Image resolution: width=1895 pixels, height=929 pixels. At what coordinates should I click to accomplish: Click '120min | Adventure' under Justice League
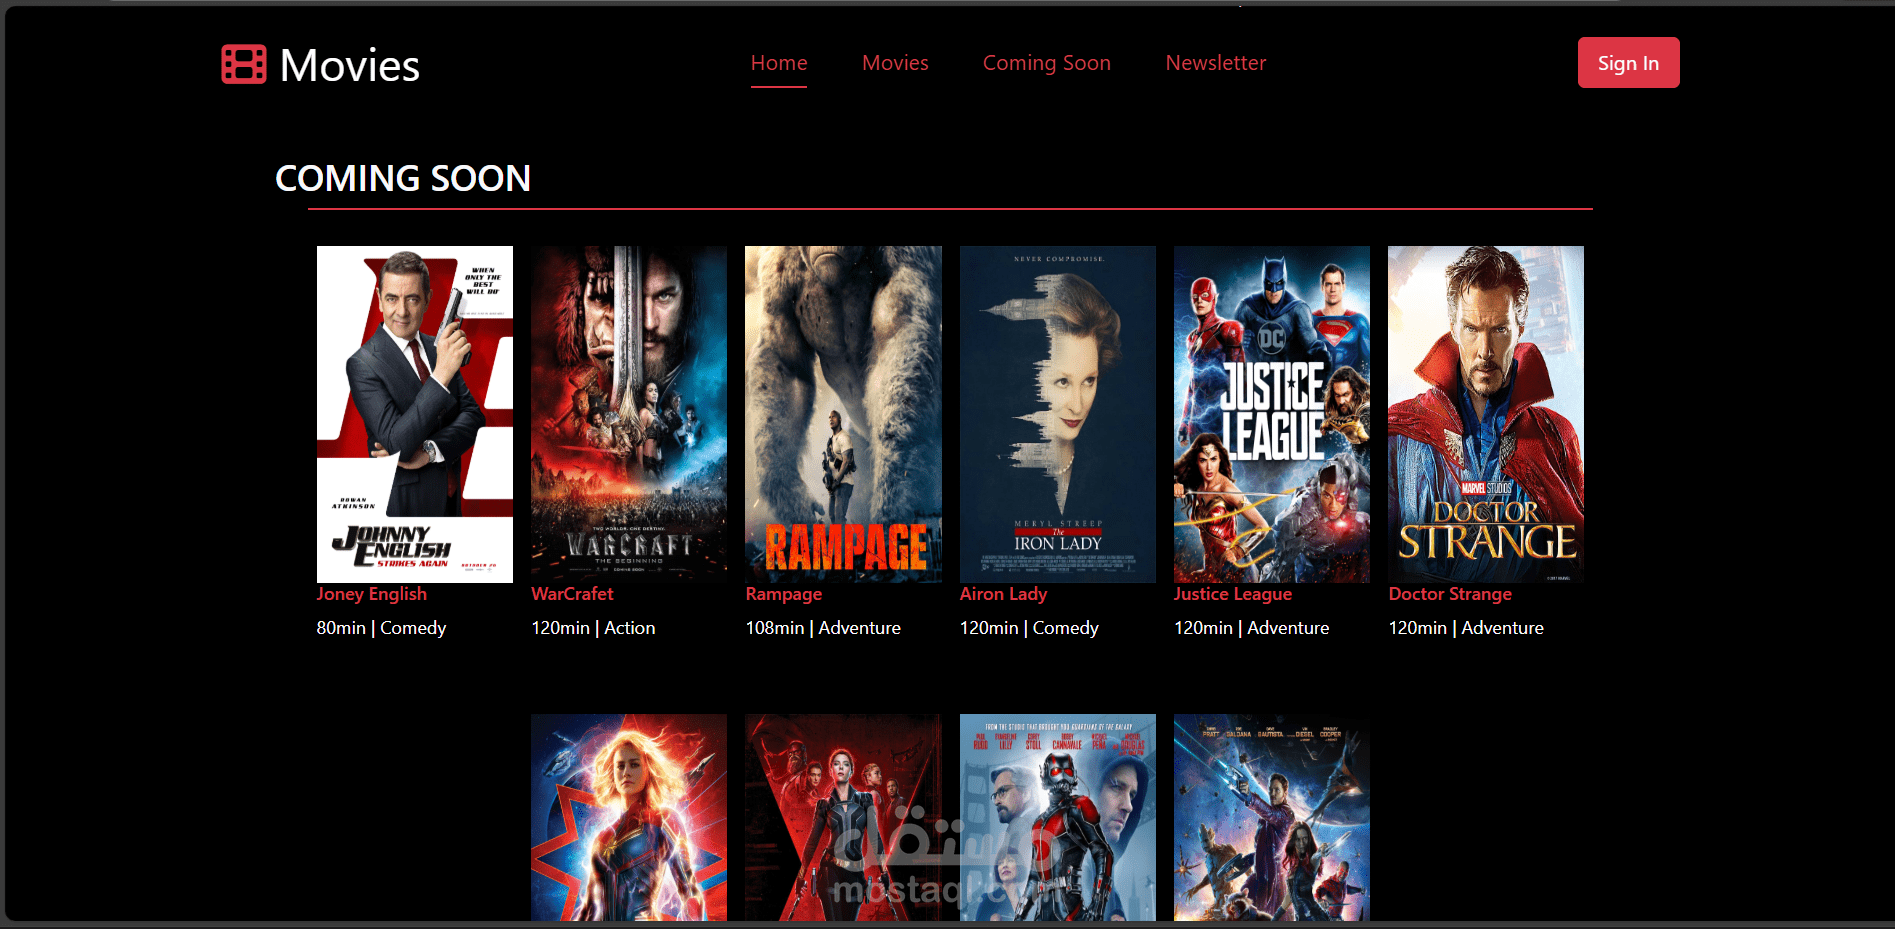tap(1252, 628)
